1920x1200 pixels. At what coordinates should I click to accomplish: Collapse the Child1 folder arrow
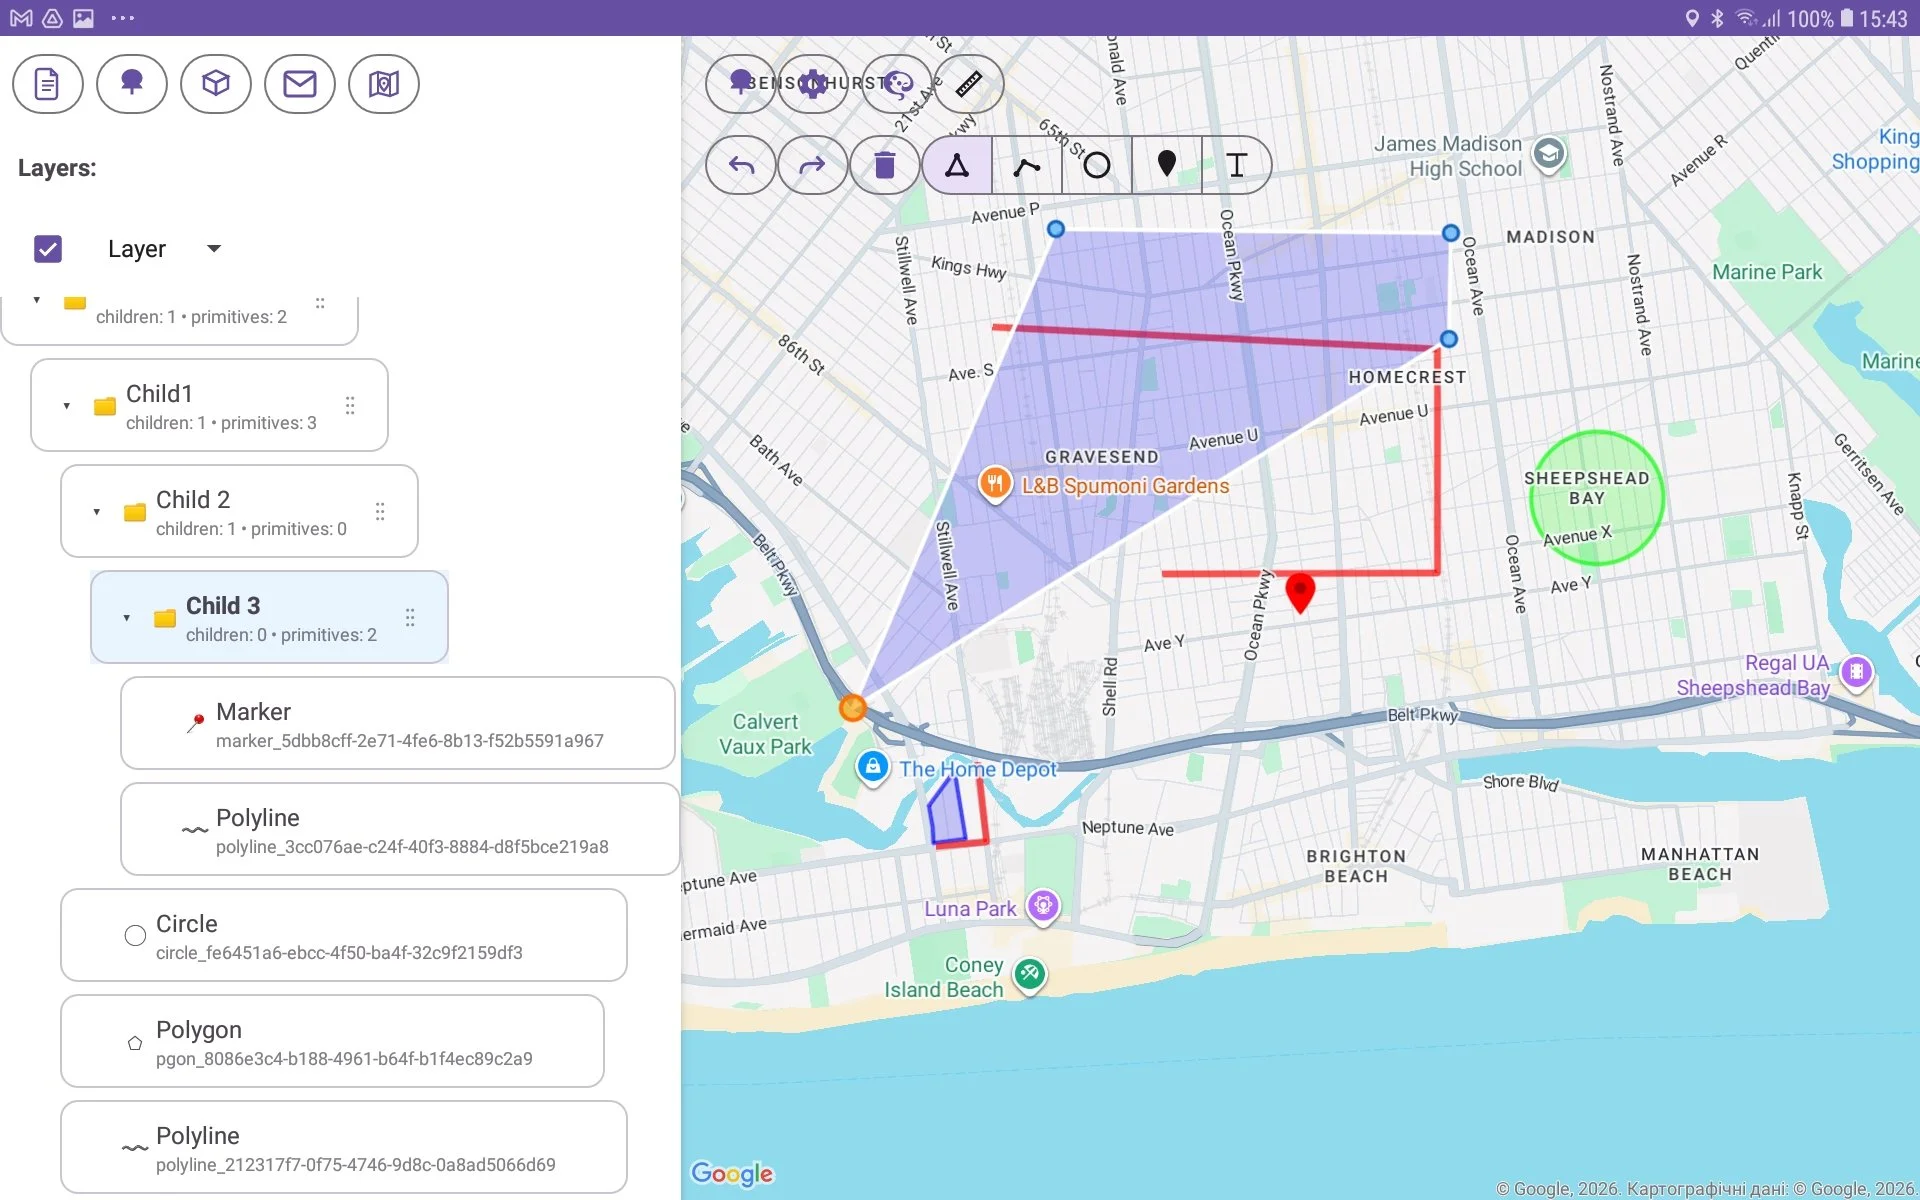[x=67, y=406]
